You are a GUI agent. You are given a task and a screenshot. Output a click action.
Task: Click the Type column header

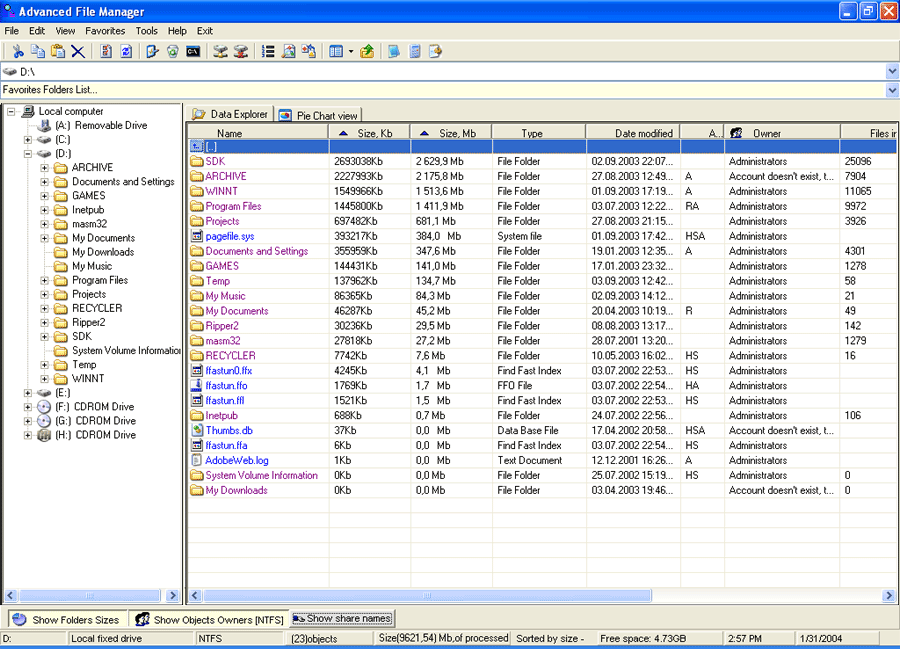point(532,133)
